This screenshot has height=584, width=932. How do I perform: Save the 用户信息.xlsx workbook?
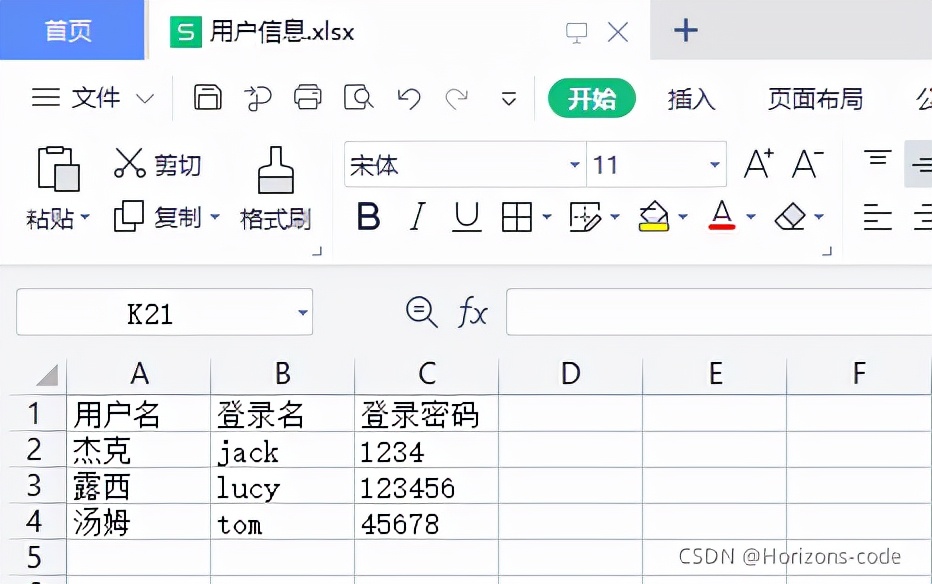pos(207,97)
